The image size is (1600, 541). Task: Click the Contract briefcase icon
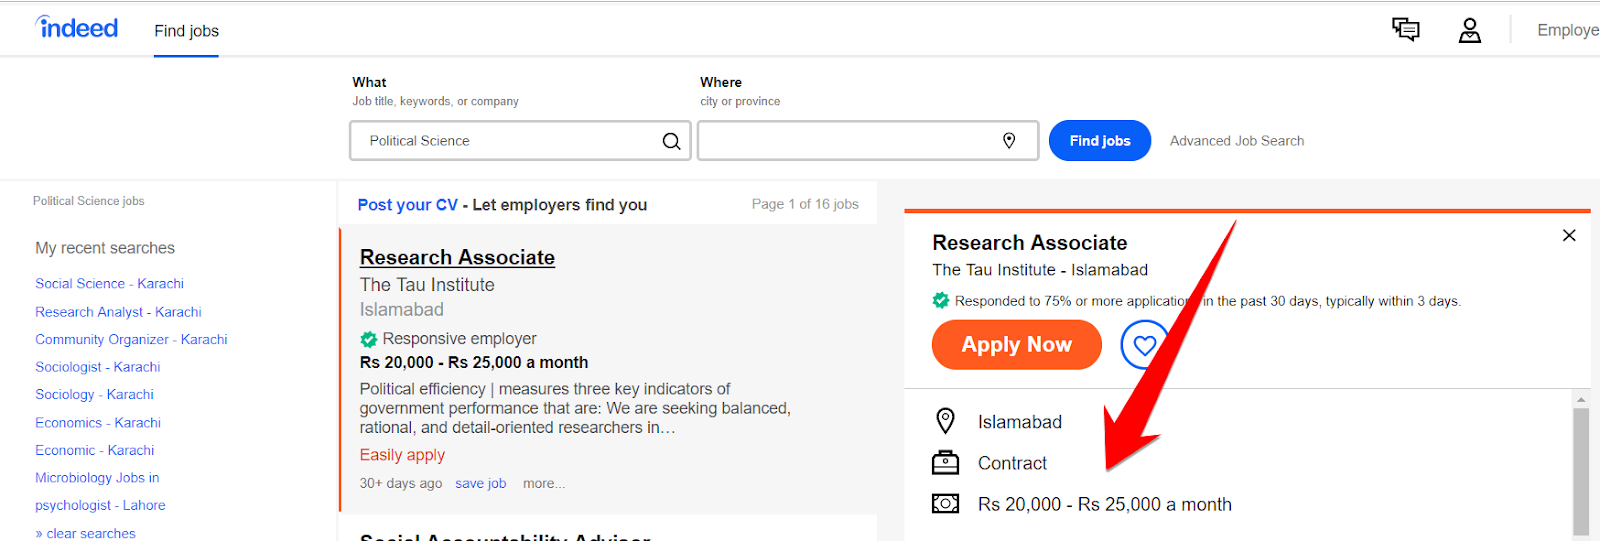coord(945,463)
